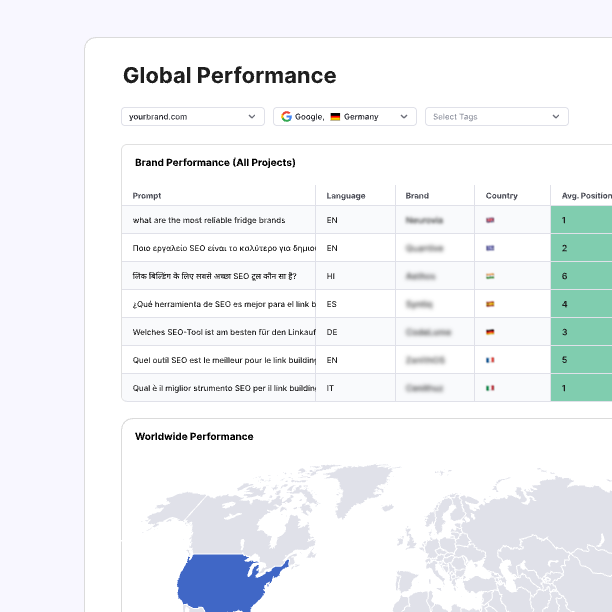Select the 'Quel outil SEO est le meilleur' prompt
The image size is (612, 612).
[224, 360]
